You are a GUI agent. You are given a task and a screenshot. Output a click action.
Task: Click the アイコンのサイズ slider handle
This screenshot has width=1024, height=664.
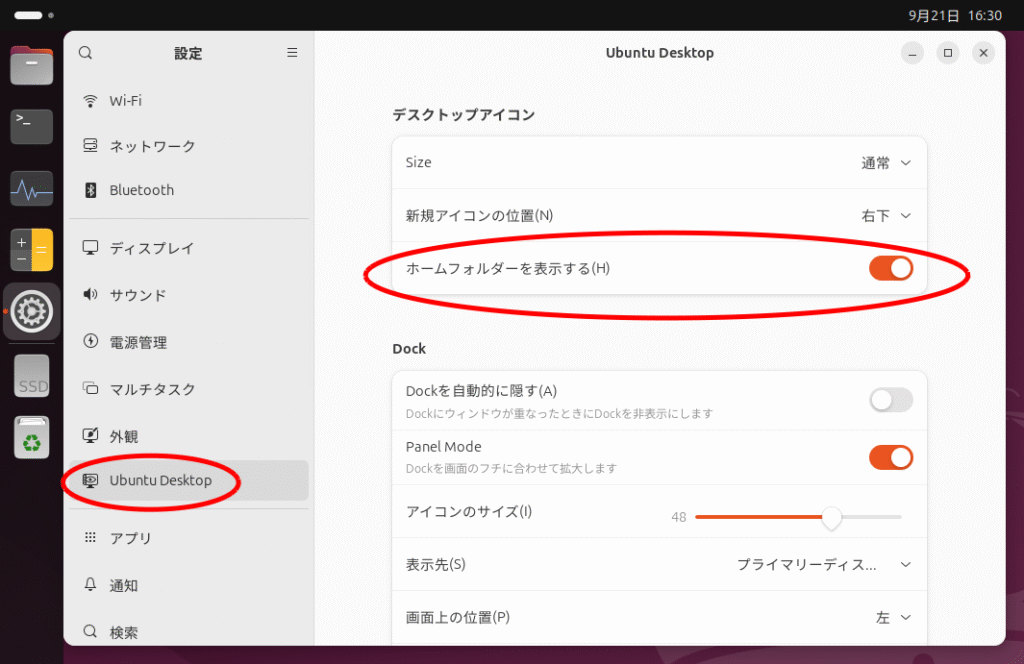[831, 517]
